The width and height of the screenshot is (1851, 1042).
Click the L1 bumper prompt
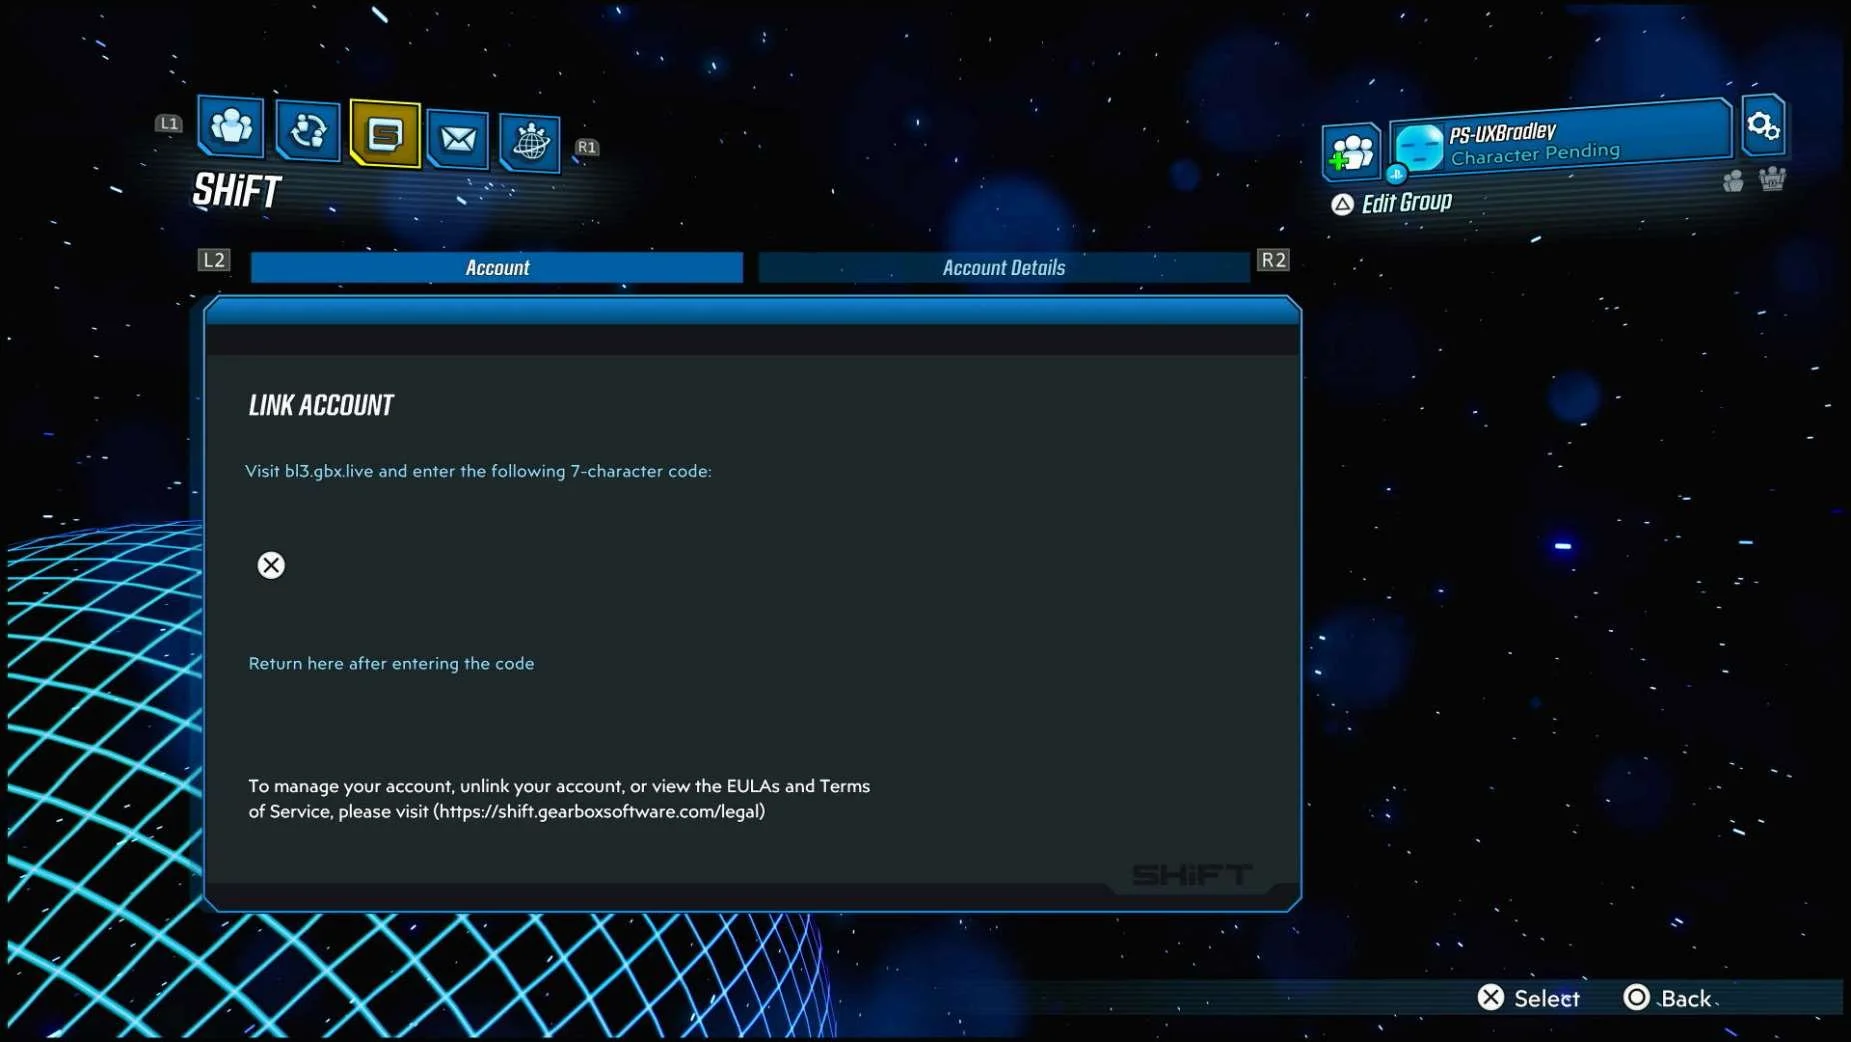point(168,123)
